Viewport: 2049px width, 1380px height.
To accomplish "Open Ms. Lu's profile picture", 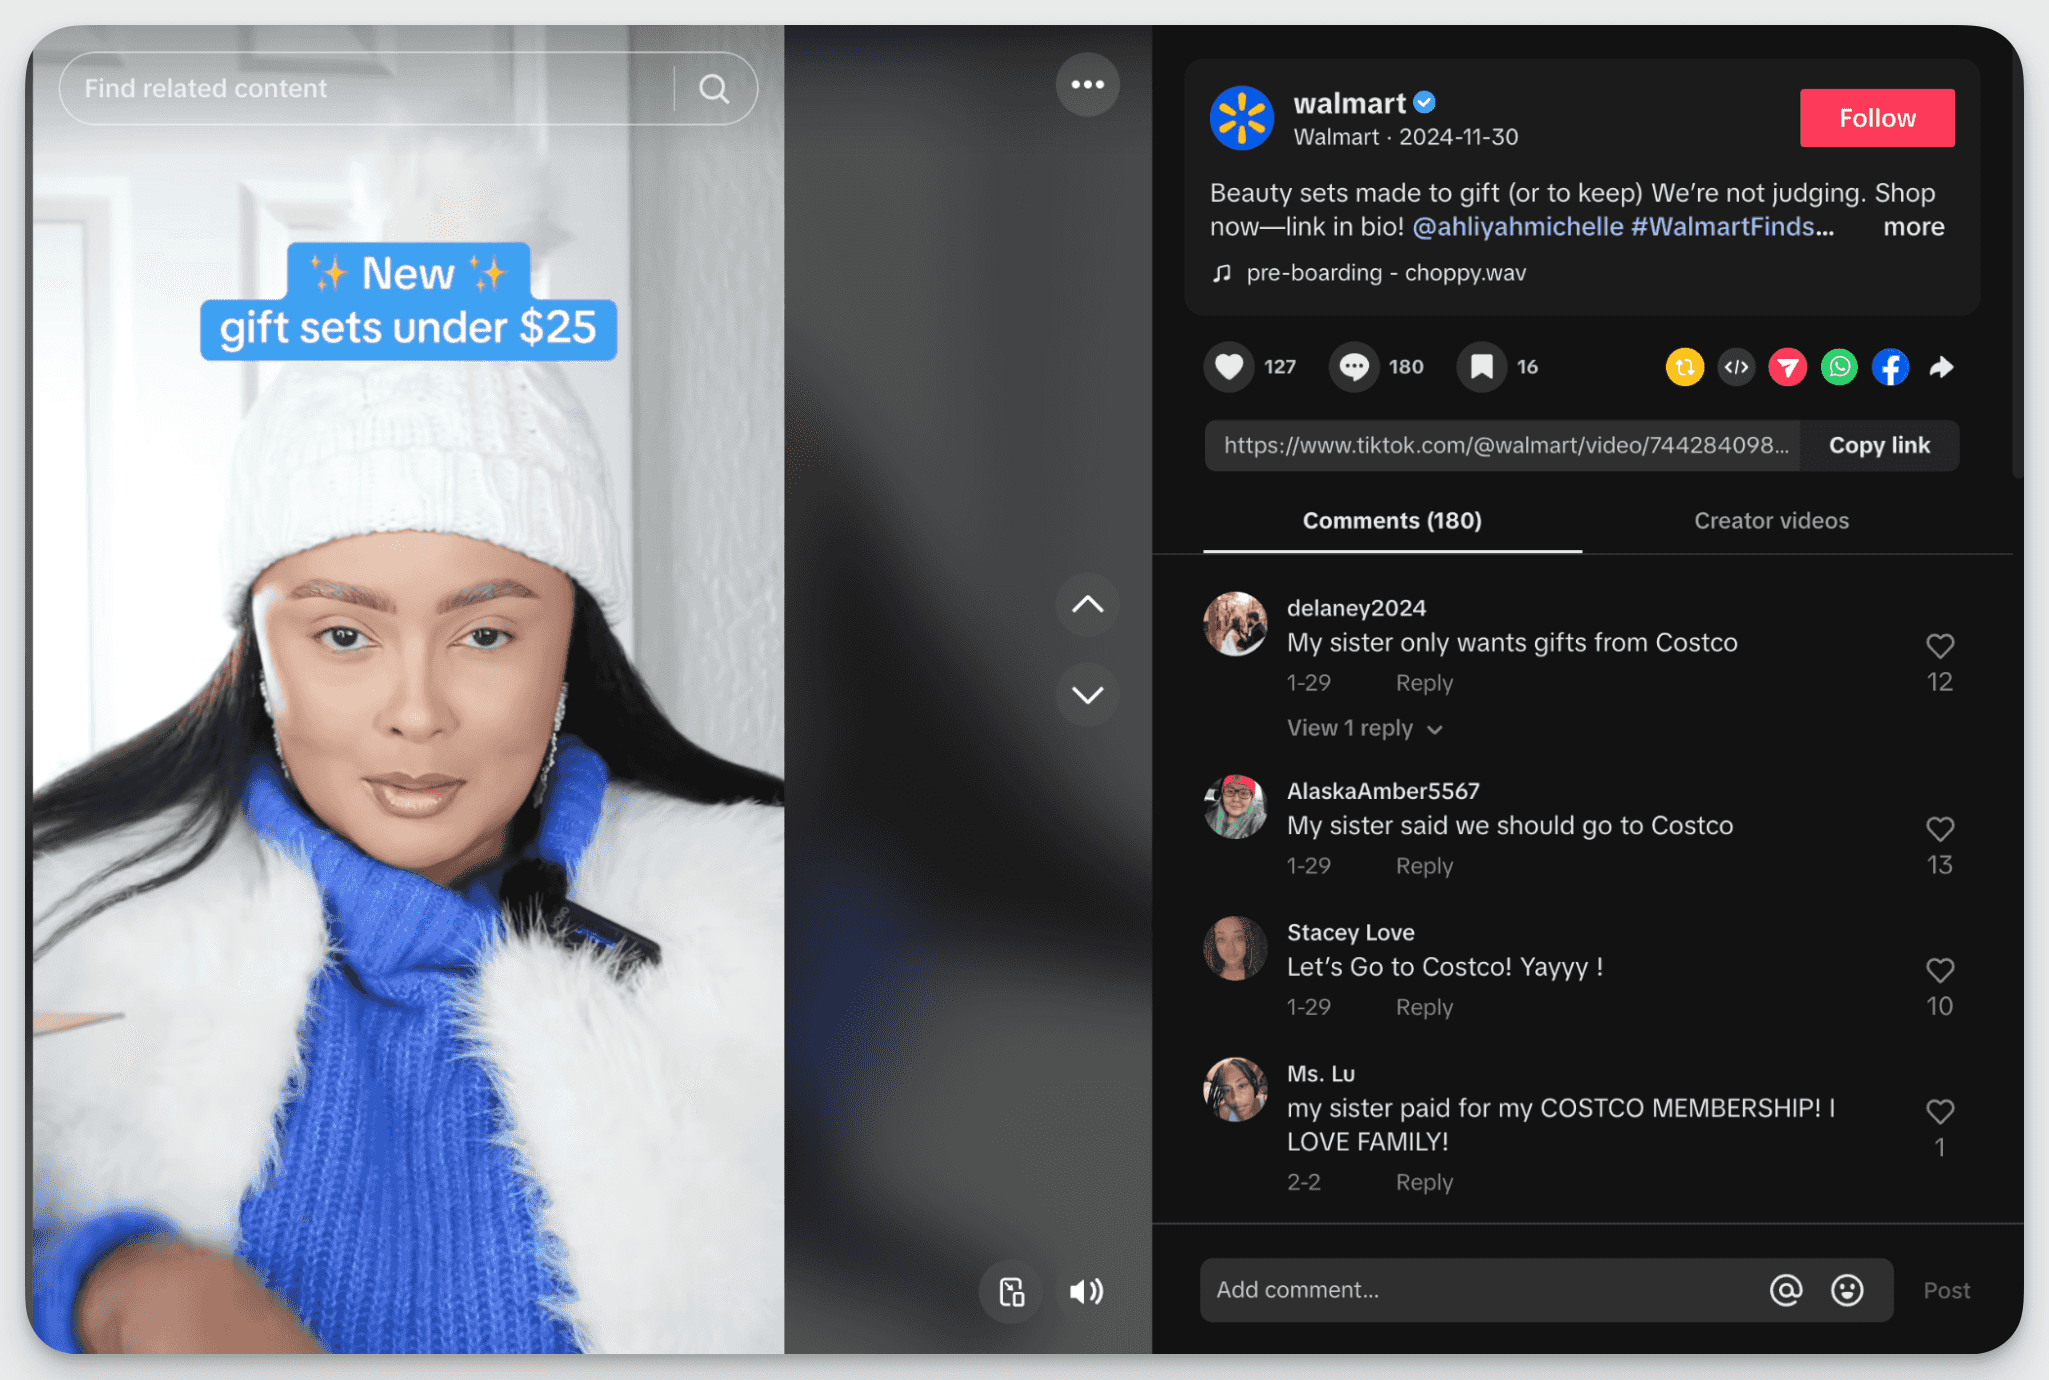I will 1235,1089.
